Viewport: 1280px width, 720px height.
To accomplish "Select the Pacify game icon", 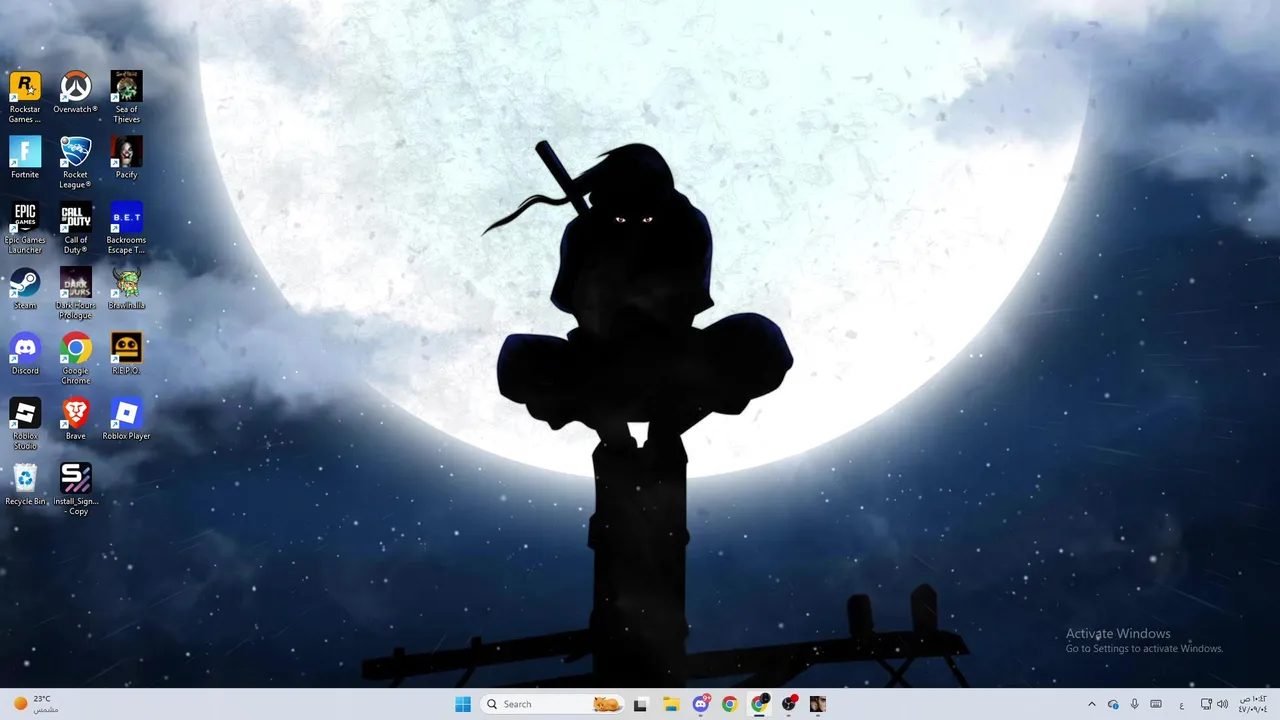I will click(x=127, y=158).
